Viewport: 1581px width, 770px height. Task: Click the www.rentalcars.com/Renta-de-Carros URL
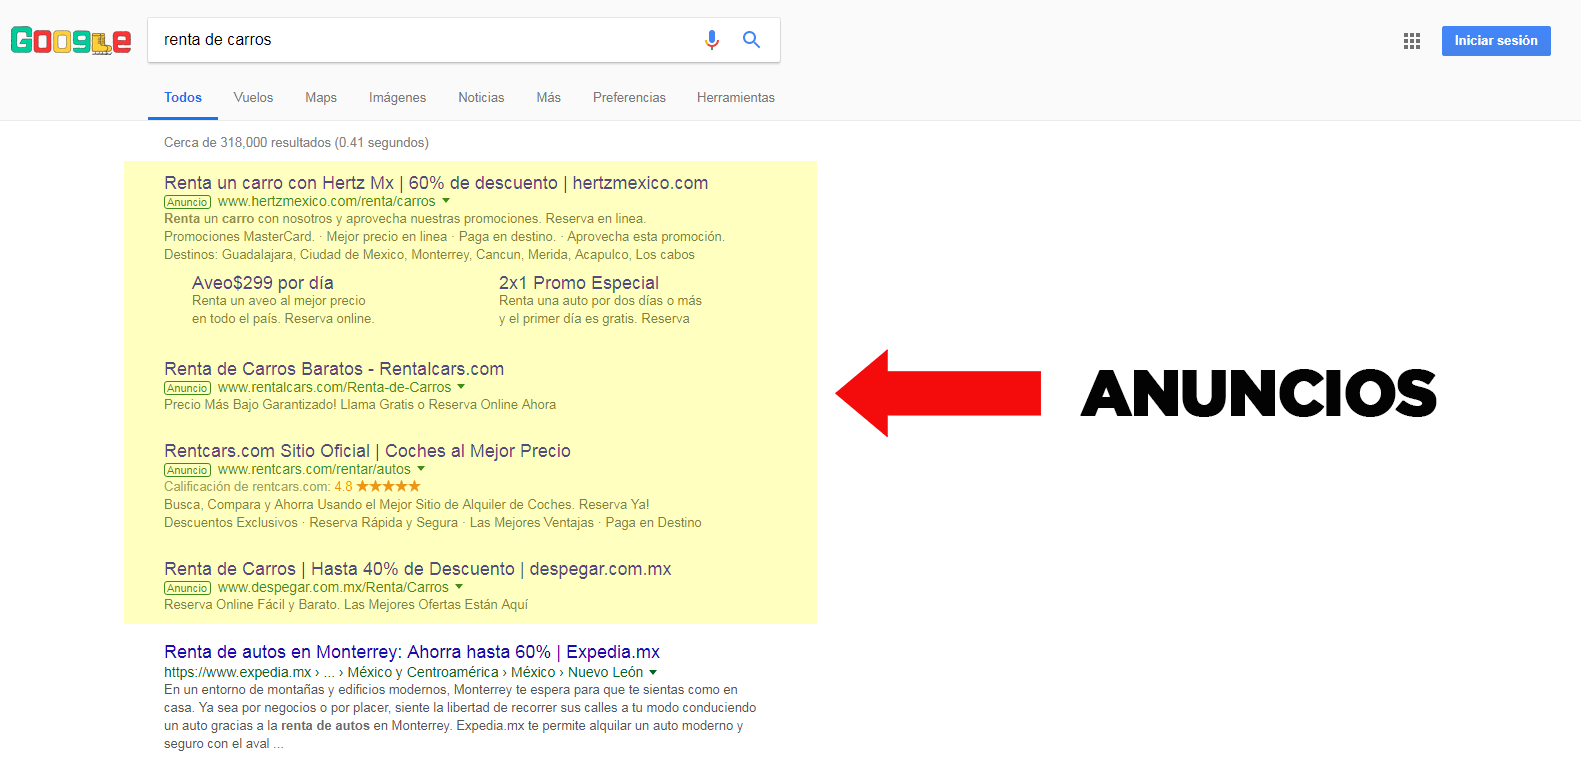(x=334, y=387)
